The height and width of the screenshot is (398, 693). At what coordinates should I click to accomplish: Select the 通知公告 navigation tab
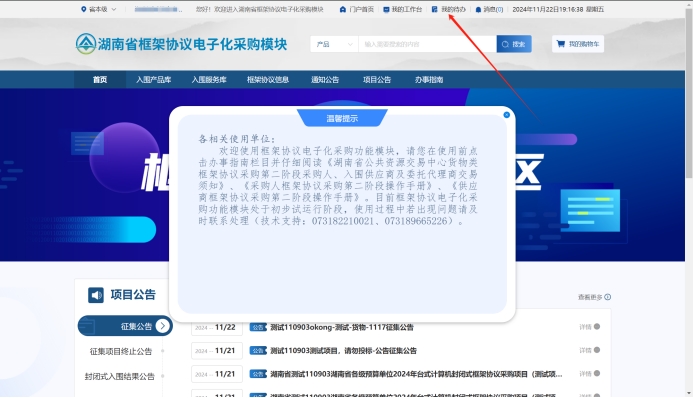325,80
